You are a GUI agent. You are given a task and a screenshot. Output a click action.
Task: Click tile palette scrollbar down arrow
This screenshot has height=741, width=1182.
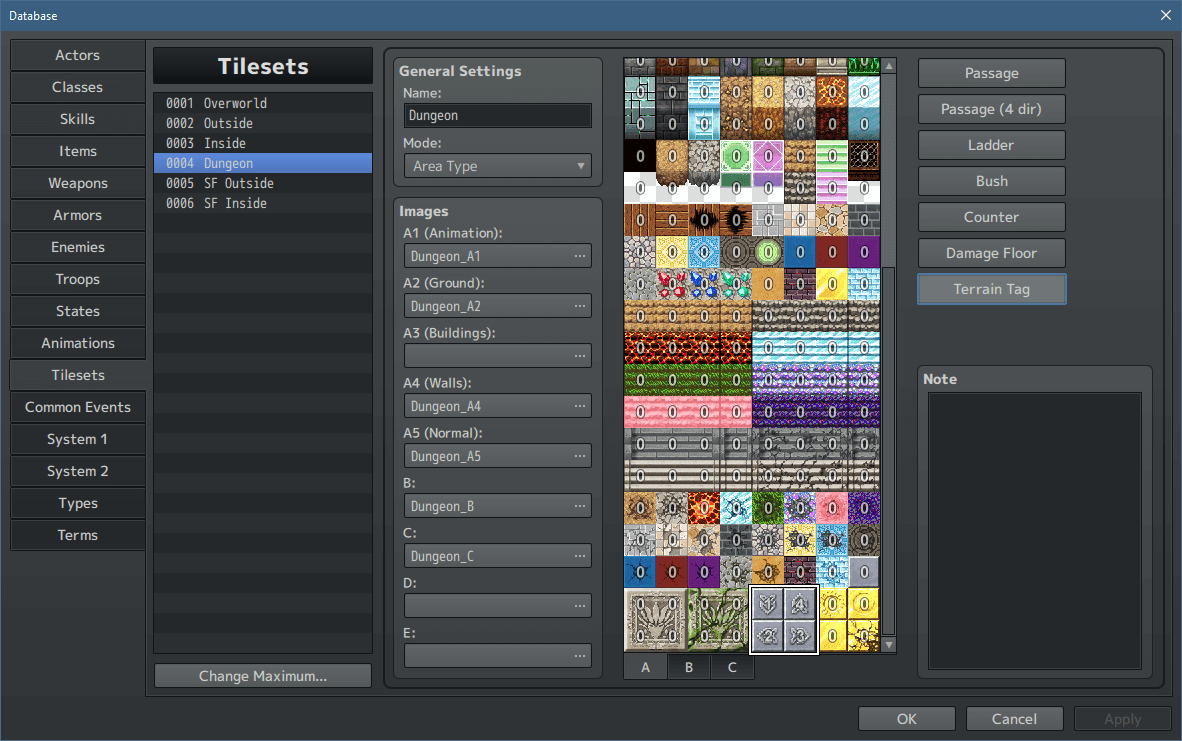[889, 645]
